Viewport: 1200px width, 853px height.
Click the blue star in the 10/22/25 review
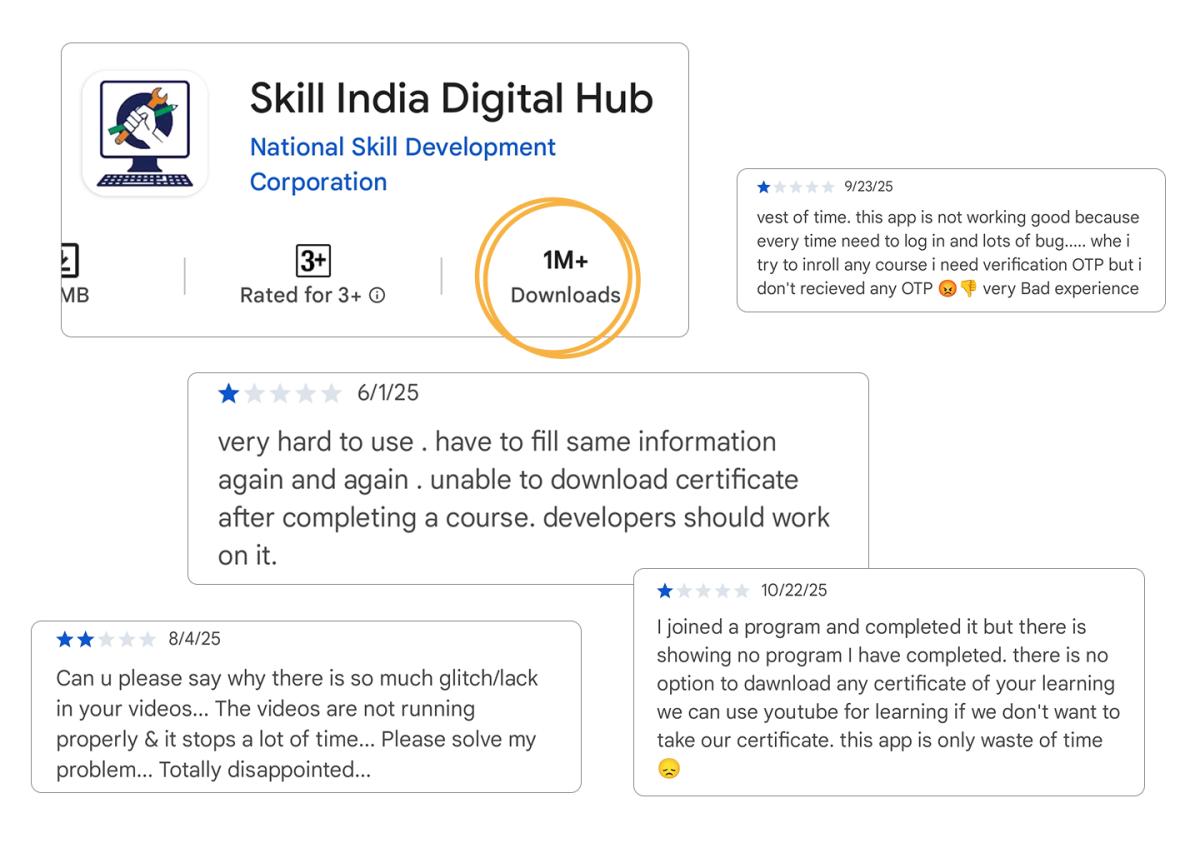665,591
